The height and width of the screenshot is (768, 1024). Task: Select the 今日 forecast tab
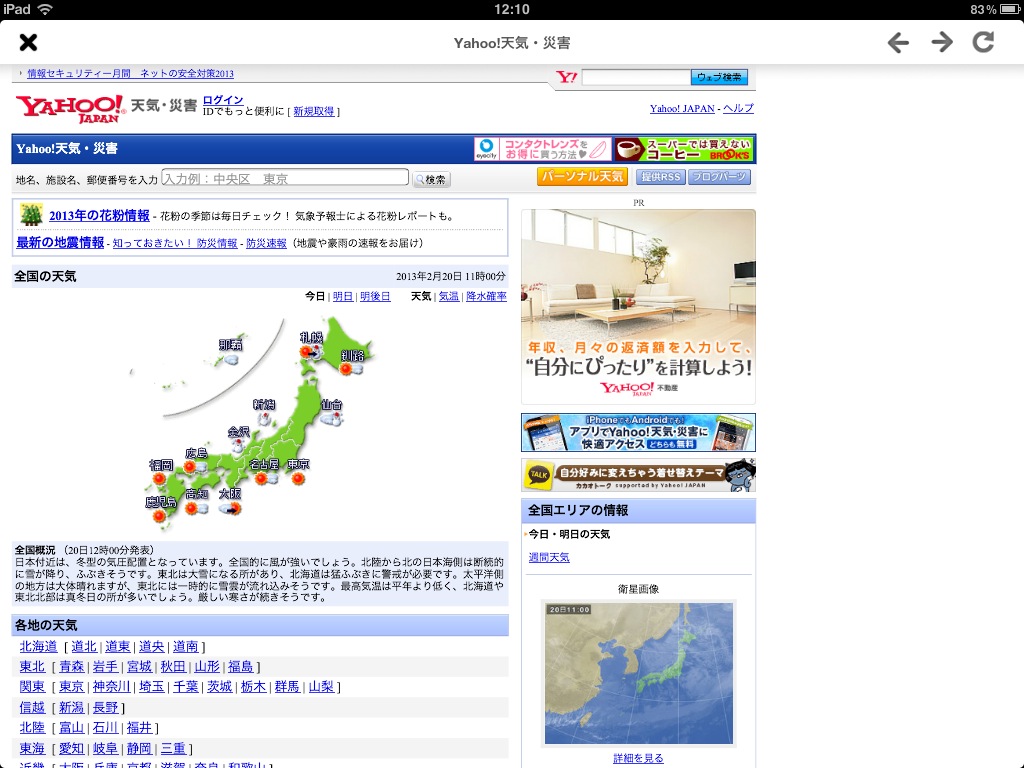pos(315,296)
